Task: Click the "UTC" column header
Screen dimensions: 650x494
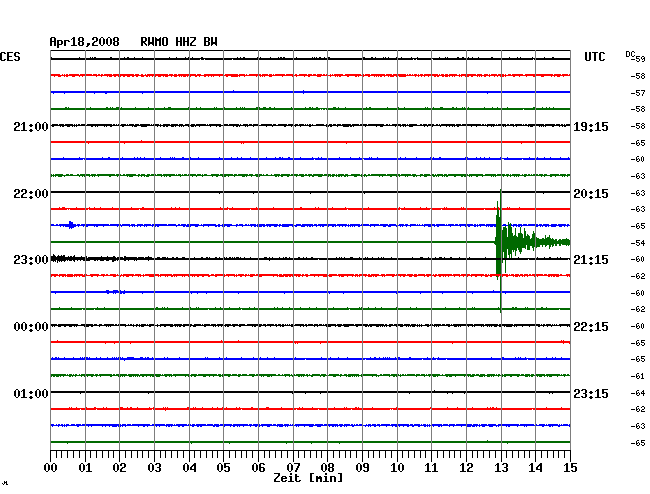Action: tap(594, 57)
